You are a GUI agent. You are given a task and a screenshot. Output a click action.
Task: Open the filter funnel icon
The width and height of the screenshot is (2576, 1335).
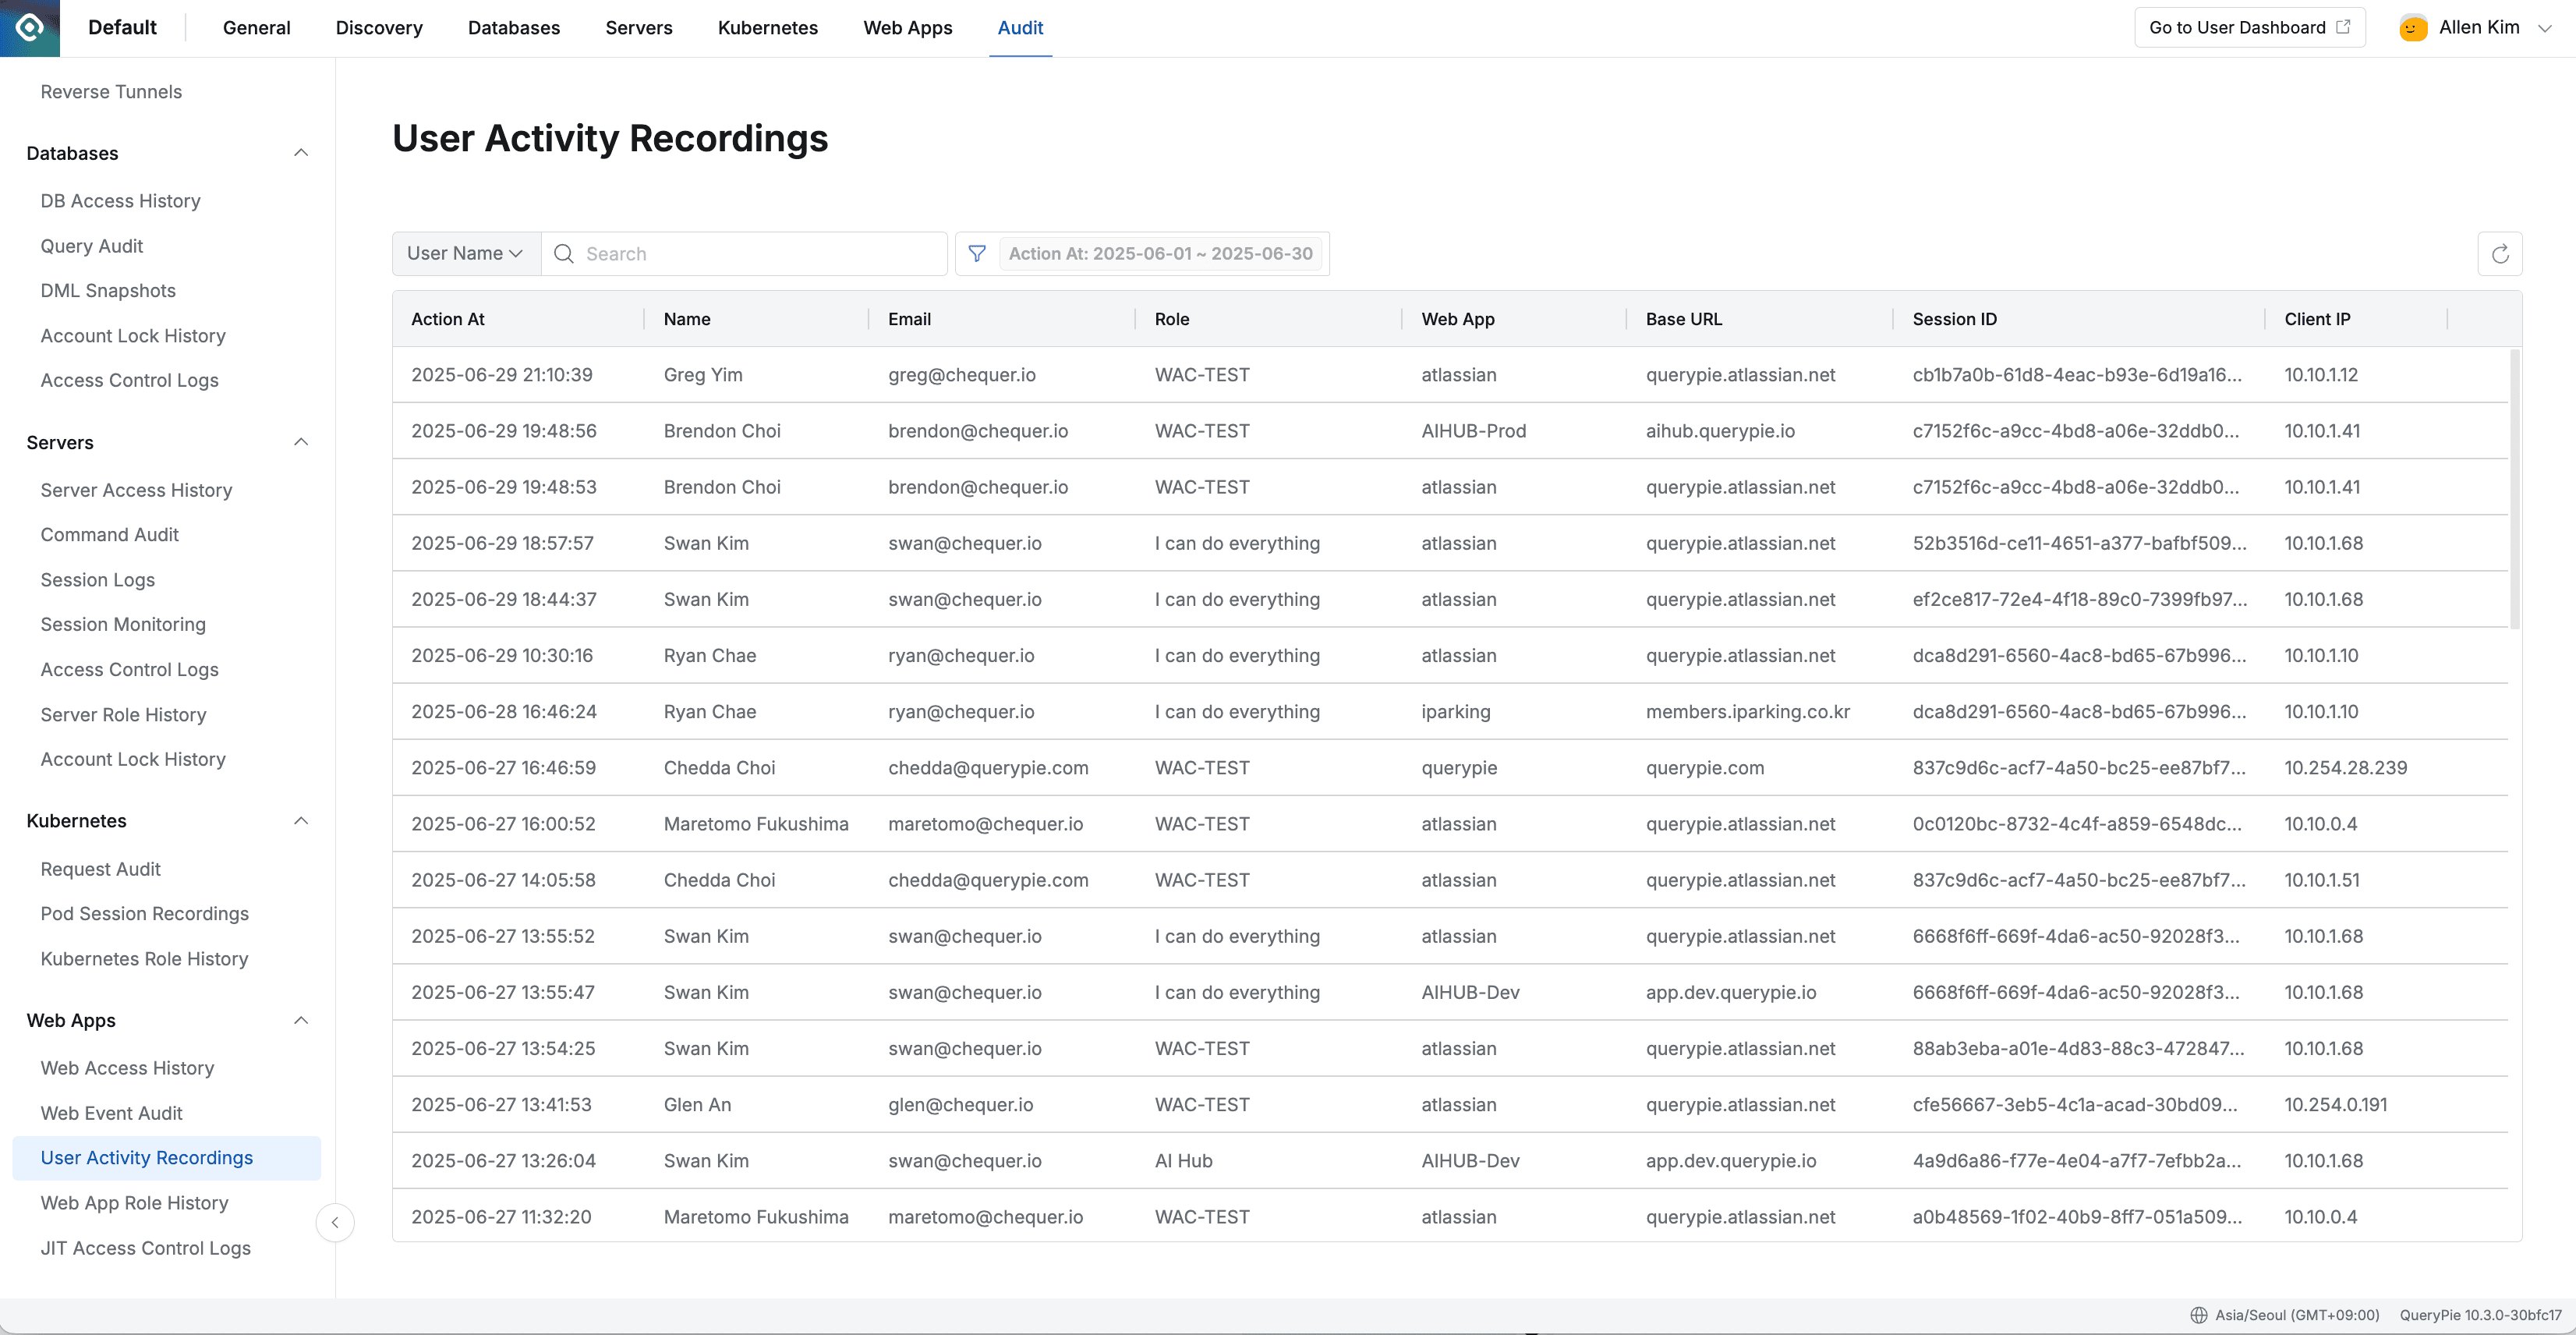coord(977,254)
